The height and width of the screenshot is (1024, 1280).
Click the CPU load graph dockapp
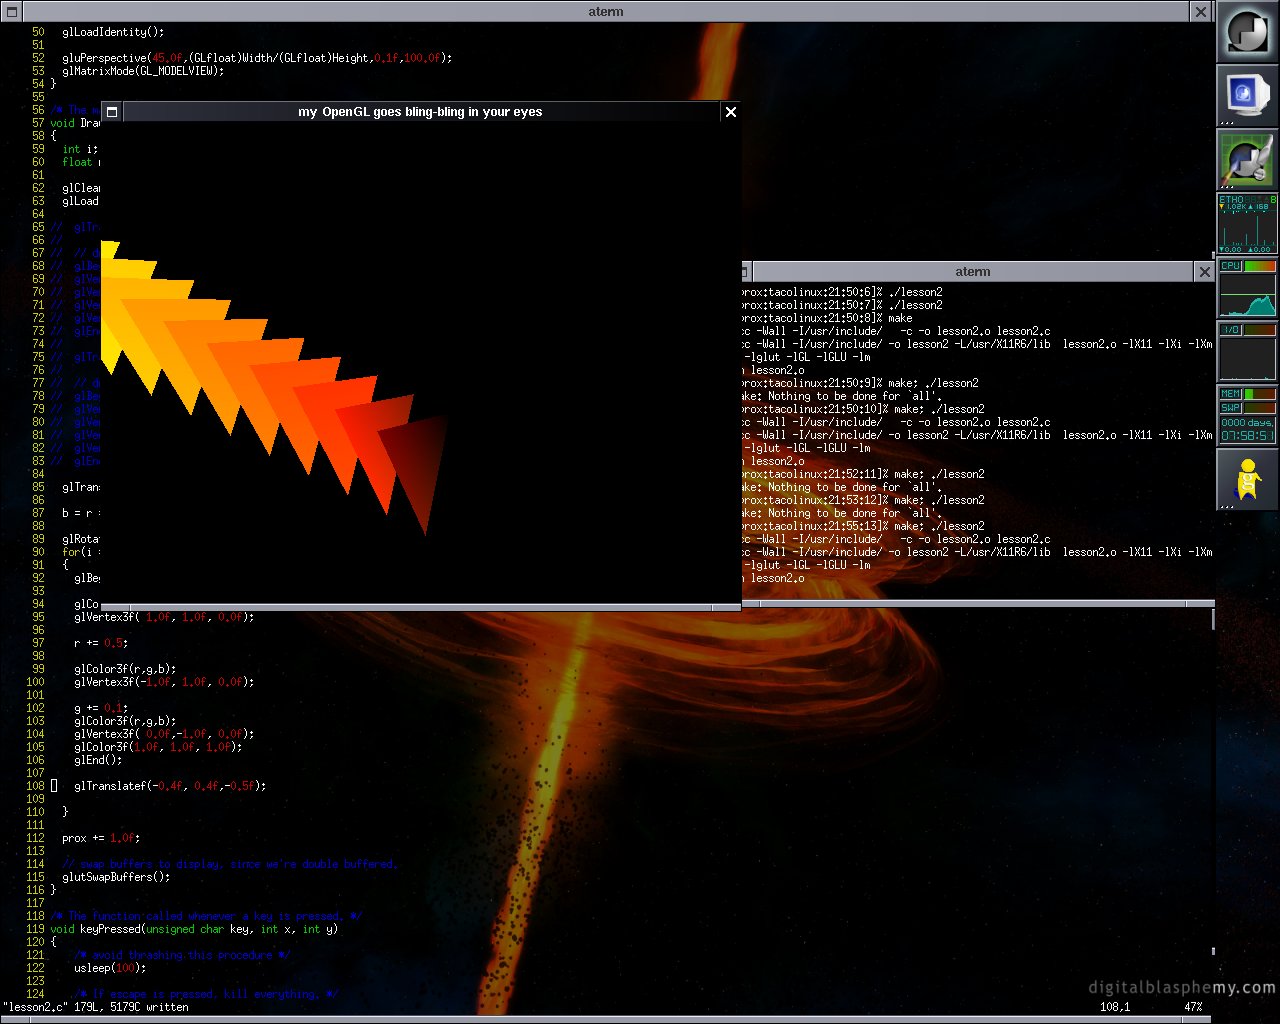tap(1247, 288)
